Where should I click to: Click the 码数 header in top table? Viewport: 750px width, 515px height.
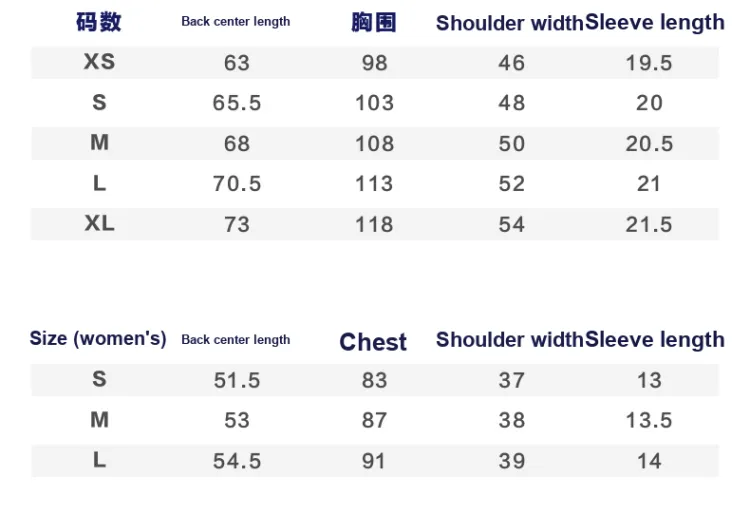[99, 22]
